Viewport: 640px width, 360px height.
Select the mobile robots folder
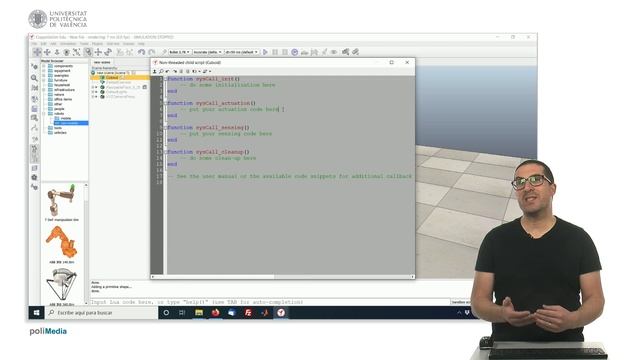(66, 118)
